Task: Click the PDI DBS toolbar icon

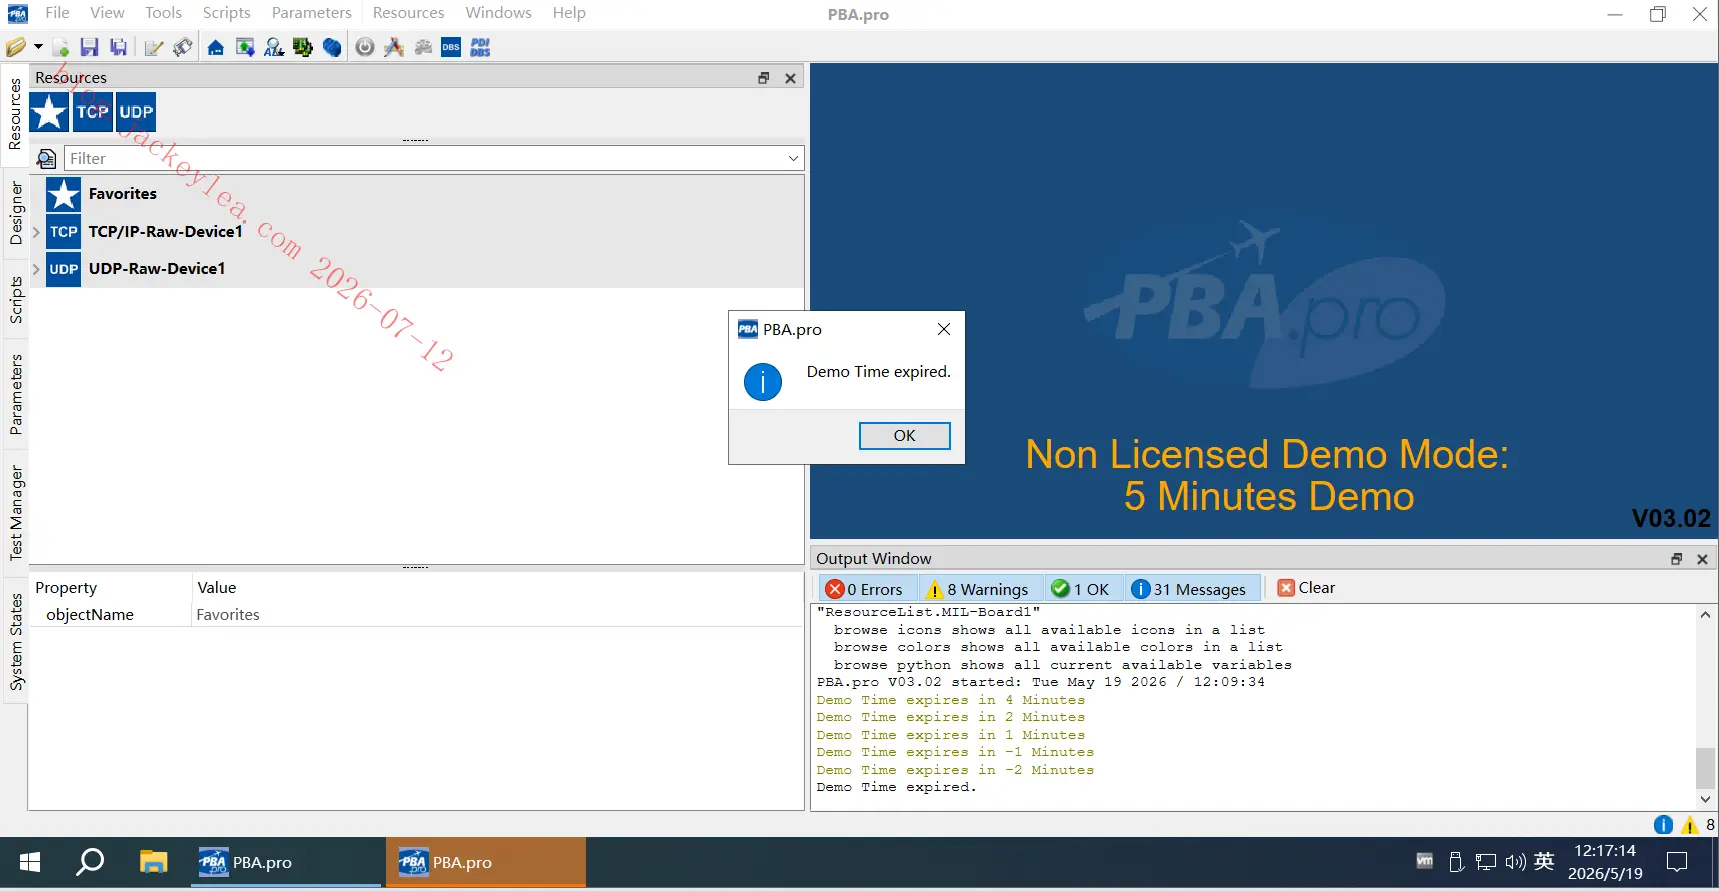Action: click(x=480, y=47)
